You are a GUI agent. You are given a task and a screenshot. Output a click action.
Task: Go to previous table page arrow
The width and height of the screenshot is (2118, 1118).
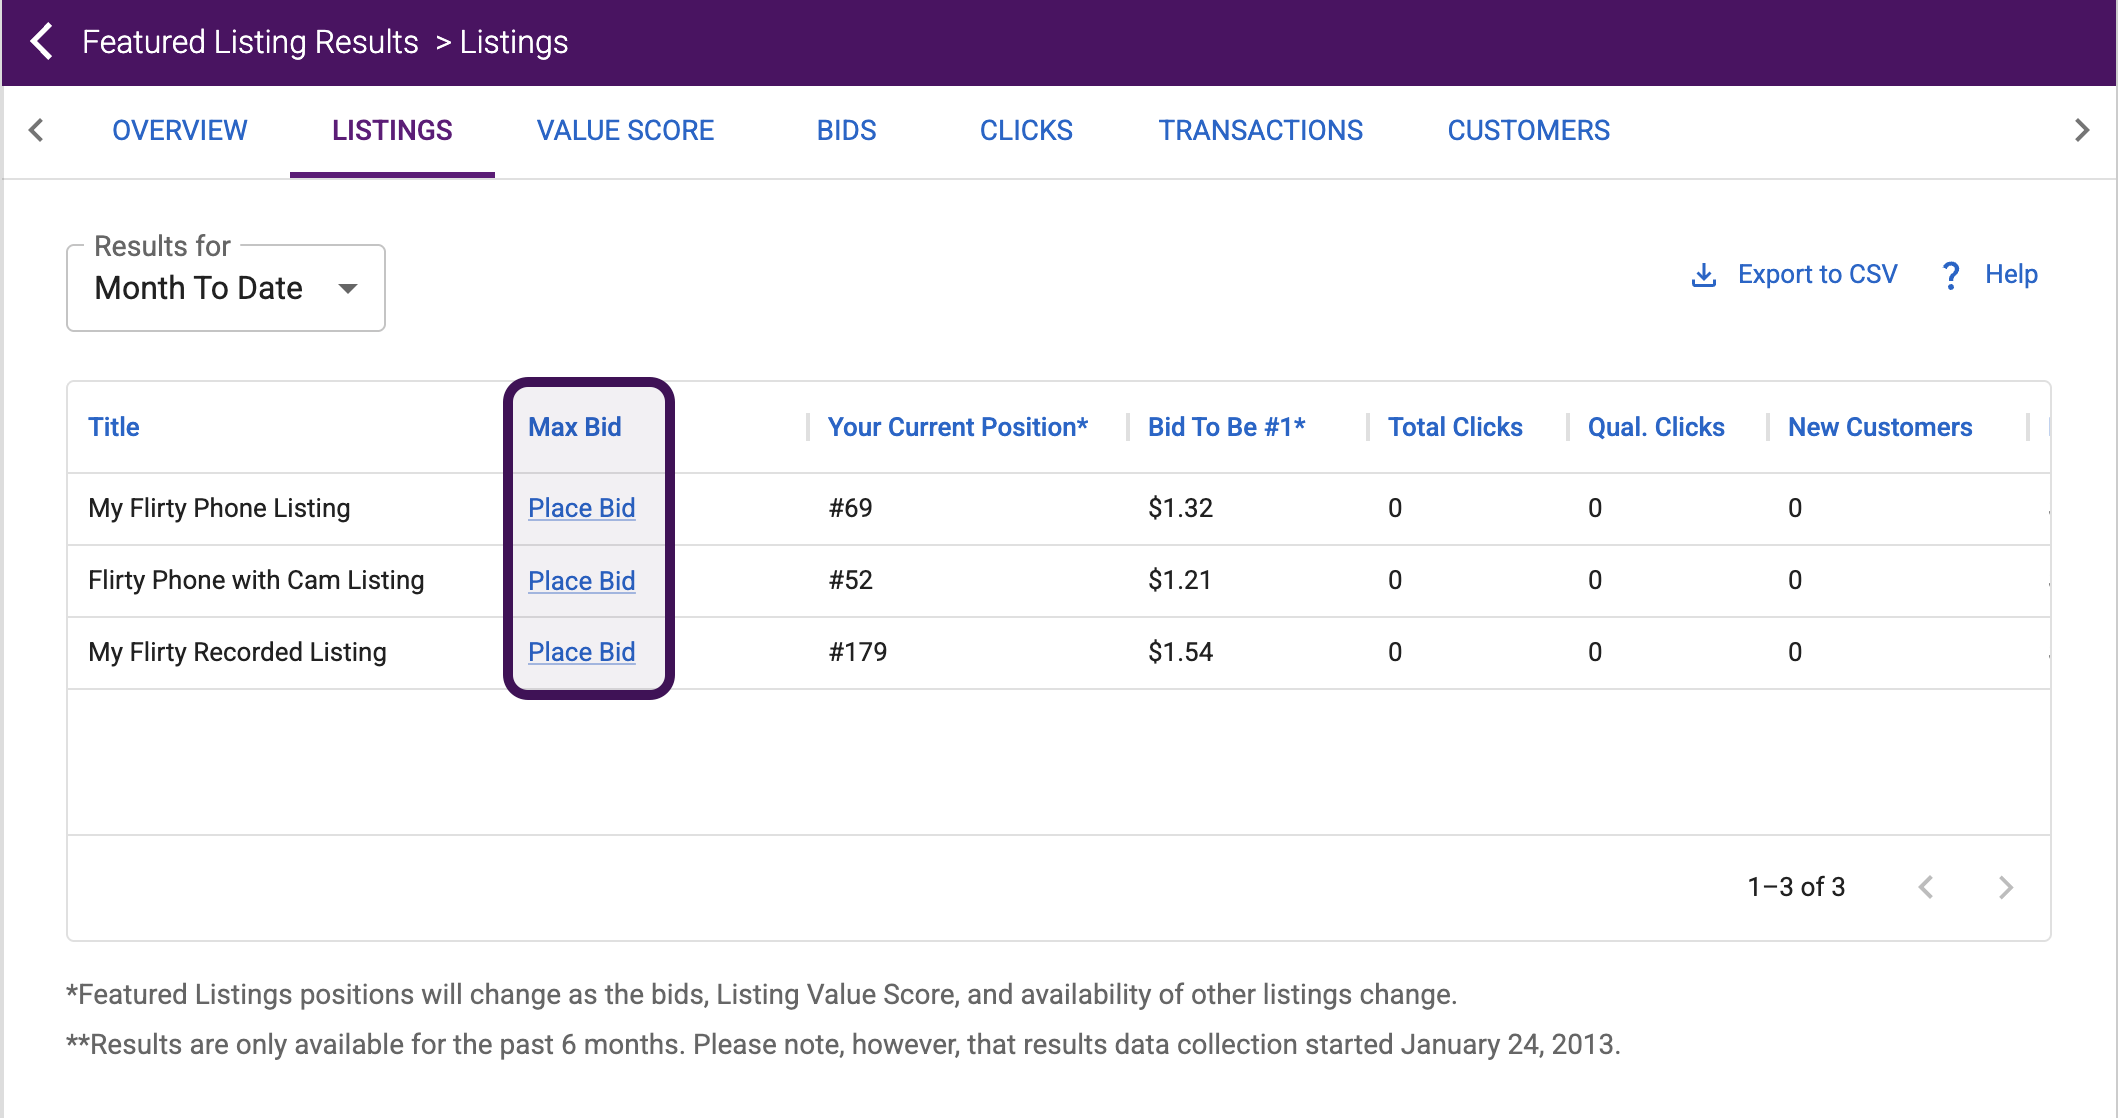point(1926,887)
